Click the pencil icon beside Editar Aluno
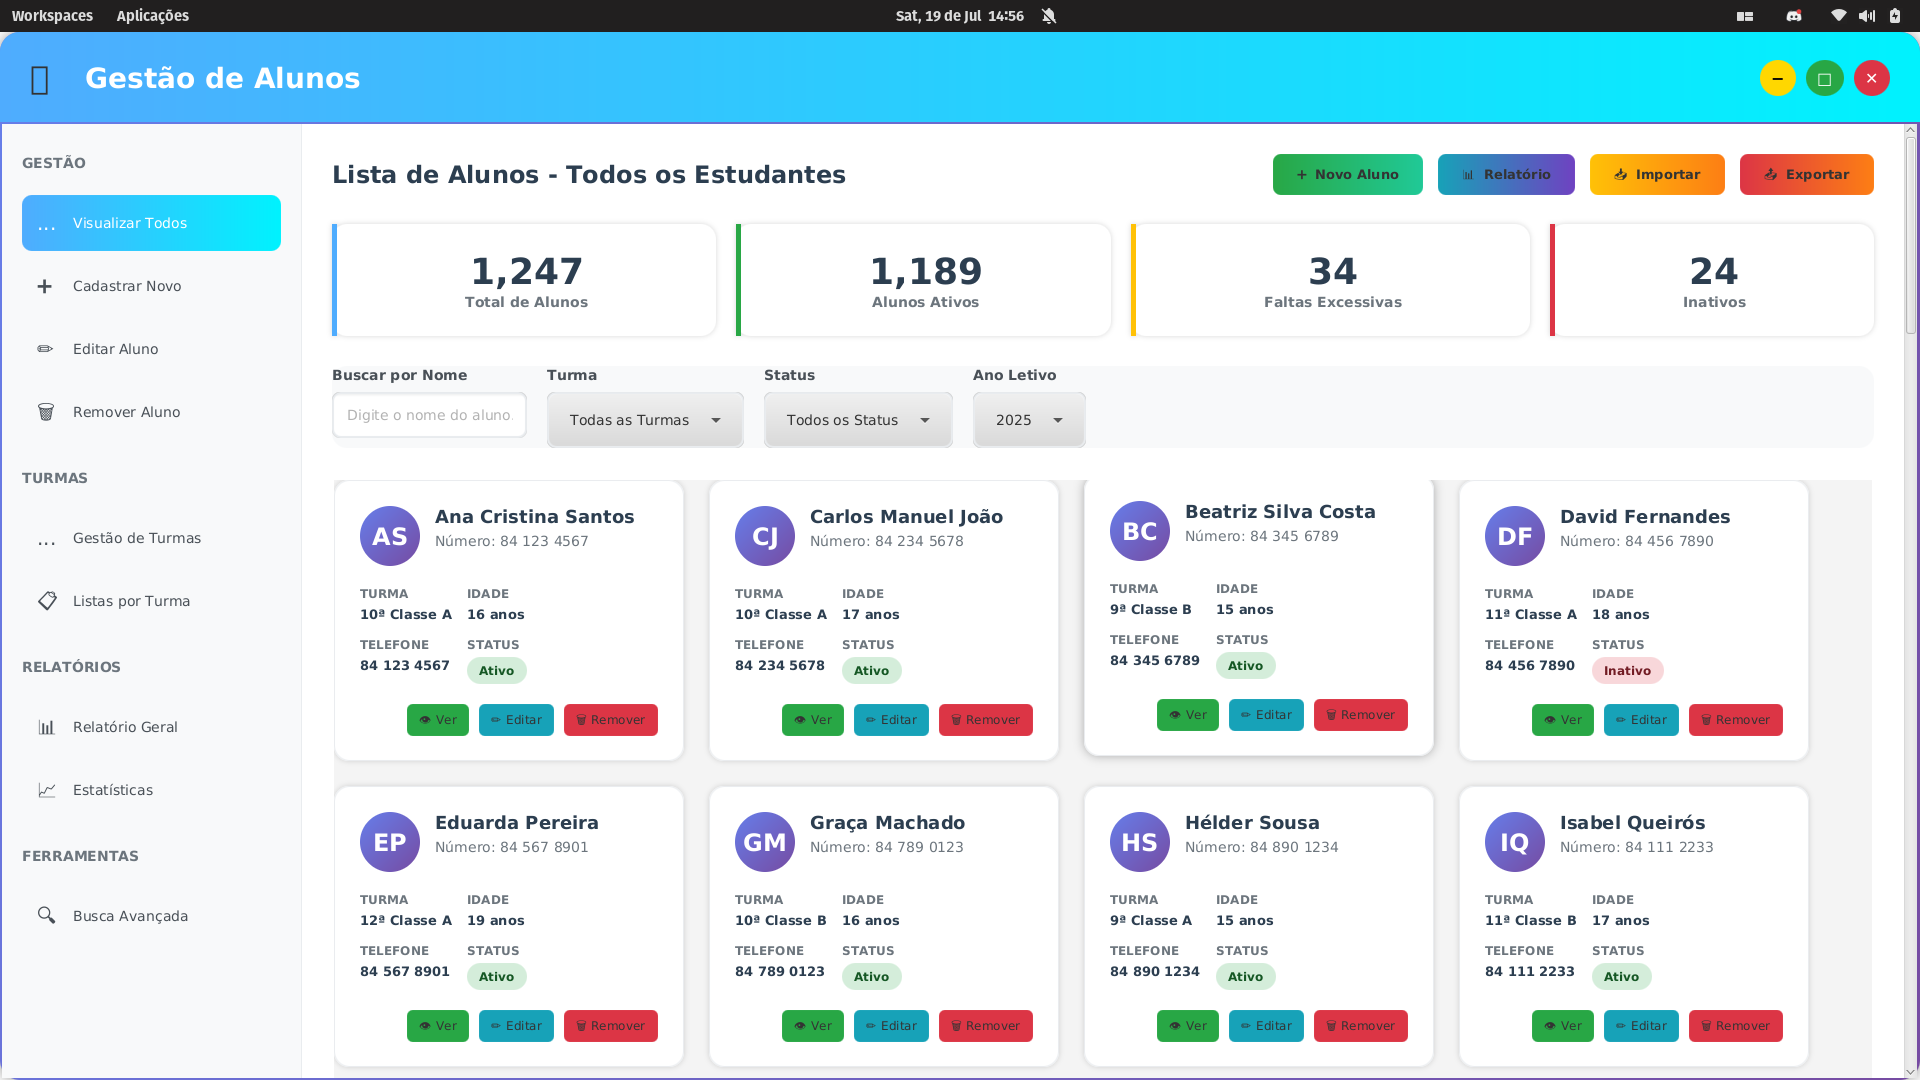This screenshot has width=1920, height=1080. point(45,349)
